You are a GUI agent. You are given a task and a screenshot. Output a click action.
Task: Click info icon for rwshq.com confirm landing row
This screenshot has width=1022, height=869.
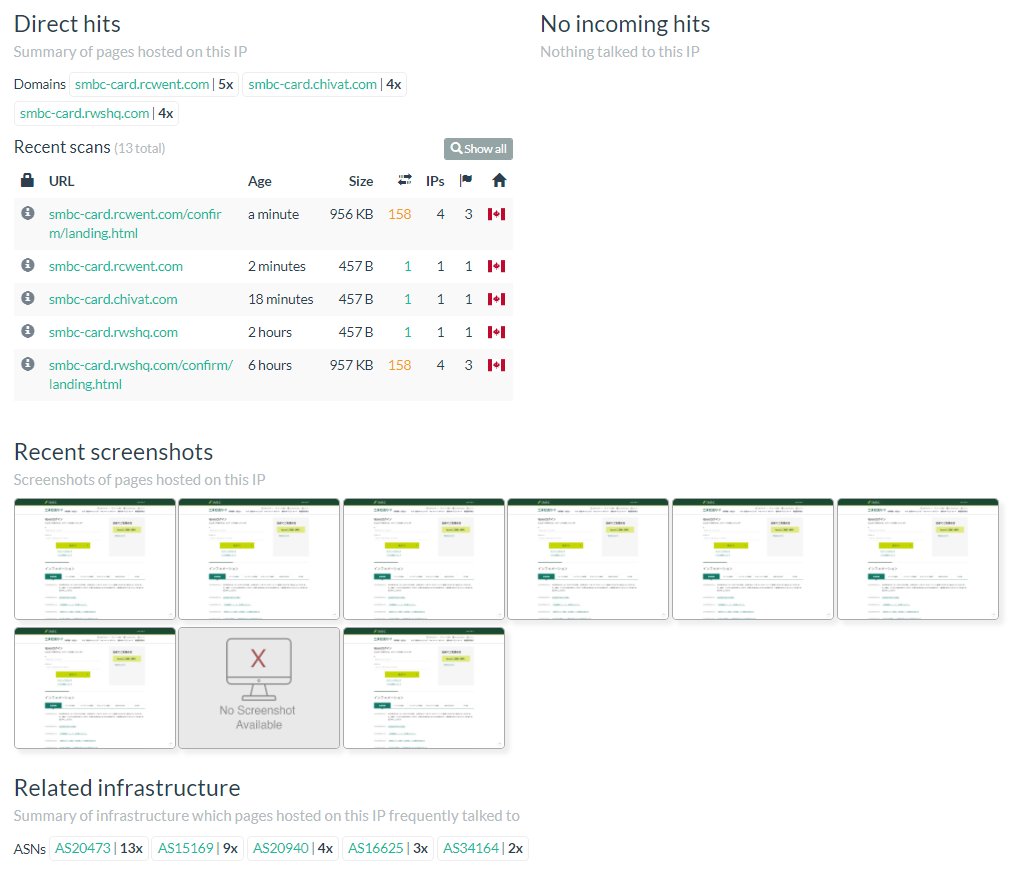click(x=27, y=364)
